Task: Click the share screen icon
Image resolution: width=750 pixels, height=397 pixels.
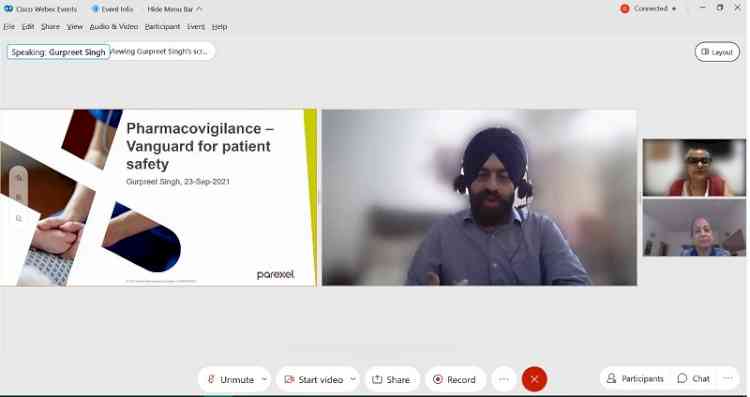Action: pos(377,379)
